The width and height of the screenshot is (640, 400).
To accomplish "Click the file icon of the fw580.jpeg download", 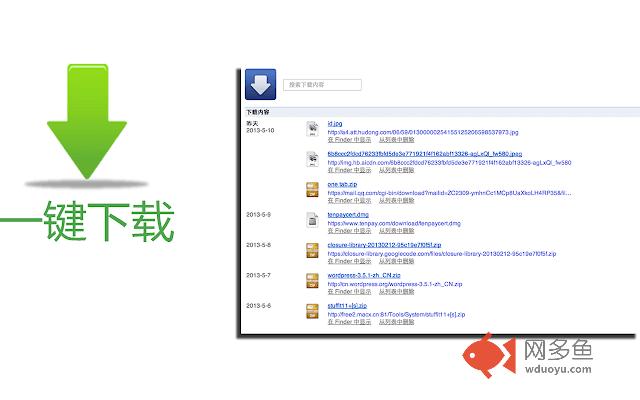I will [313, 159].
